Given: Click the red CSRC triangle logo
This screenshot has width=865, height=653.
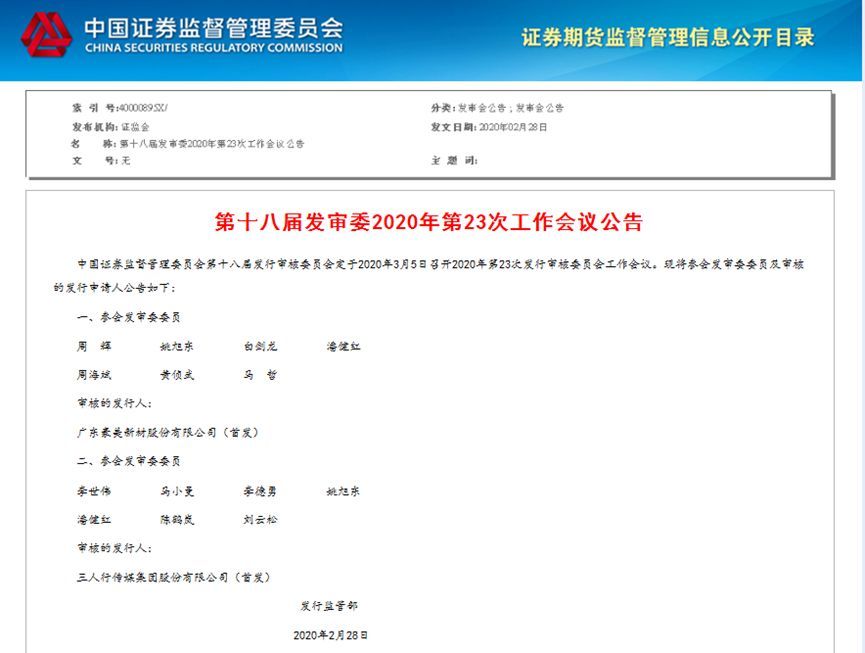Looking at the screenshot, I should tap(46, 35).
